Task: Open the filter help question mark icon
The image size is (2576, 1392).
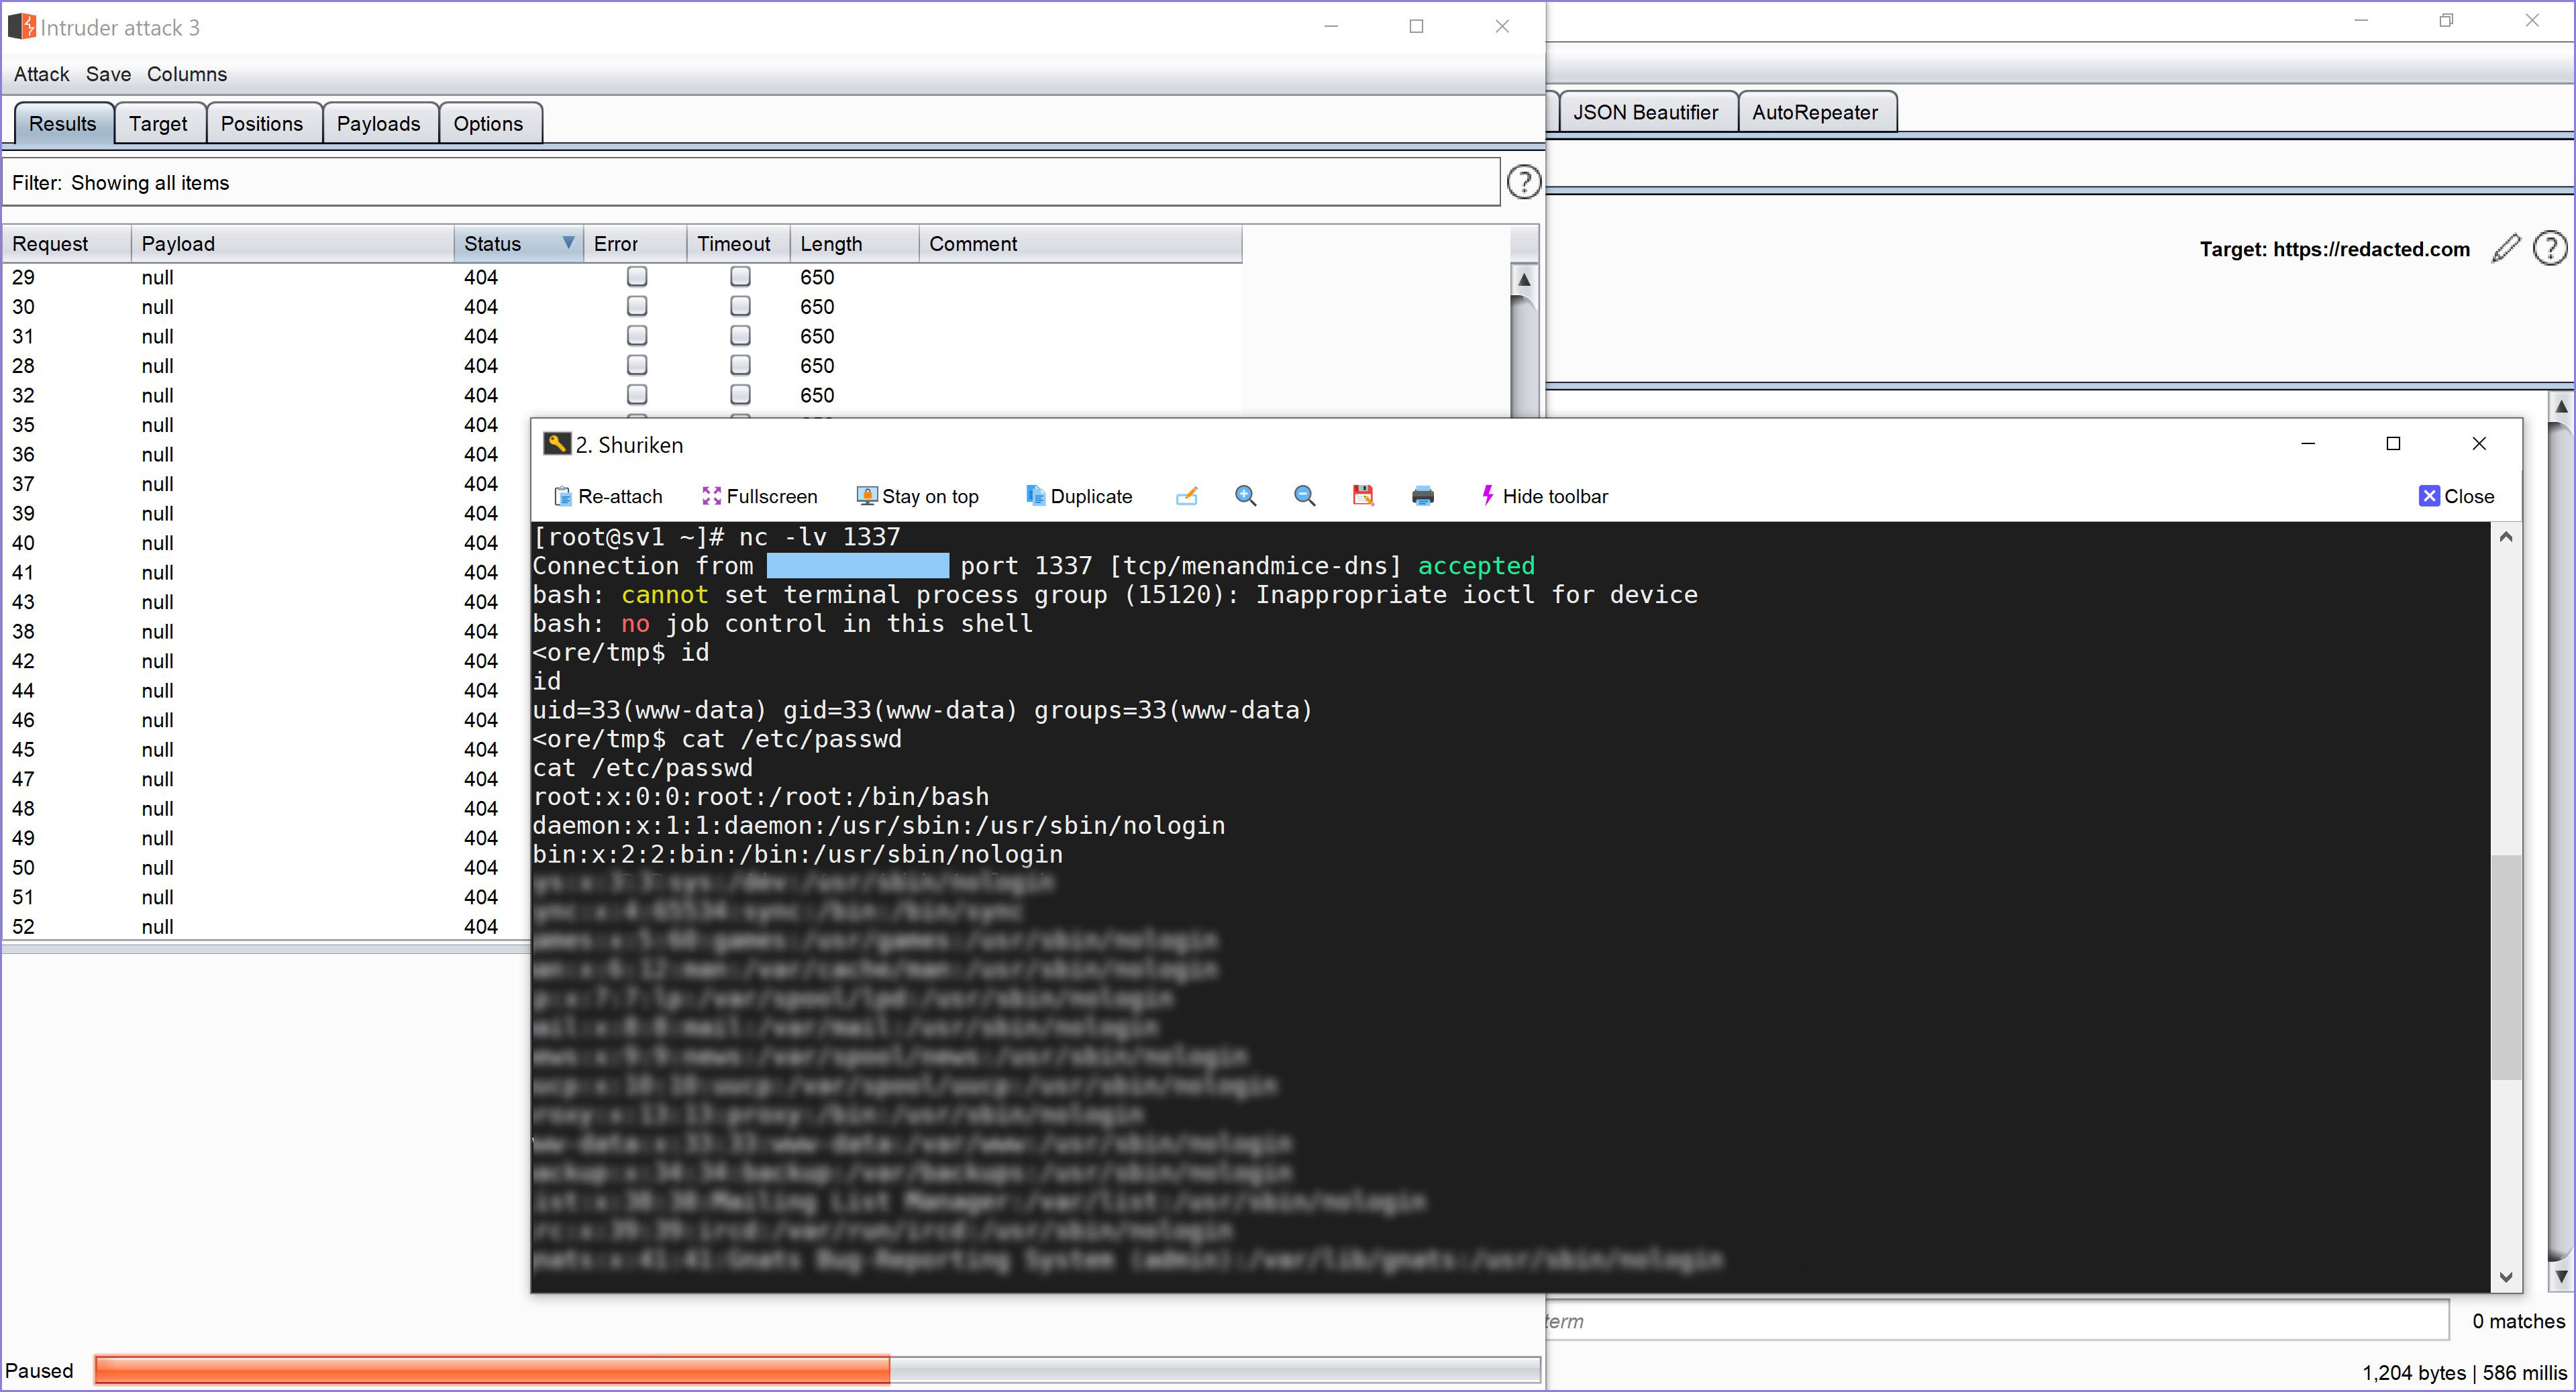Action: tap(1523, 182)
